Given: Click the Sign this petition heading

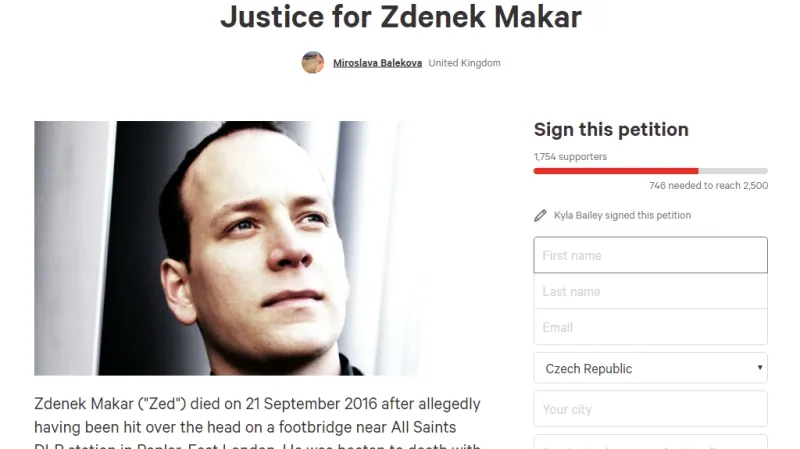Looking at the screenshot, I should (x=611, y=130).
